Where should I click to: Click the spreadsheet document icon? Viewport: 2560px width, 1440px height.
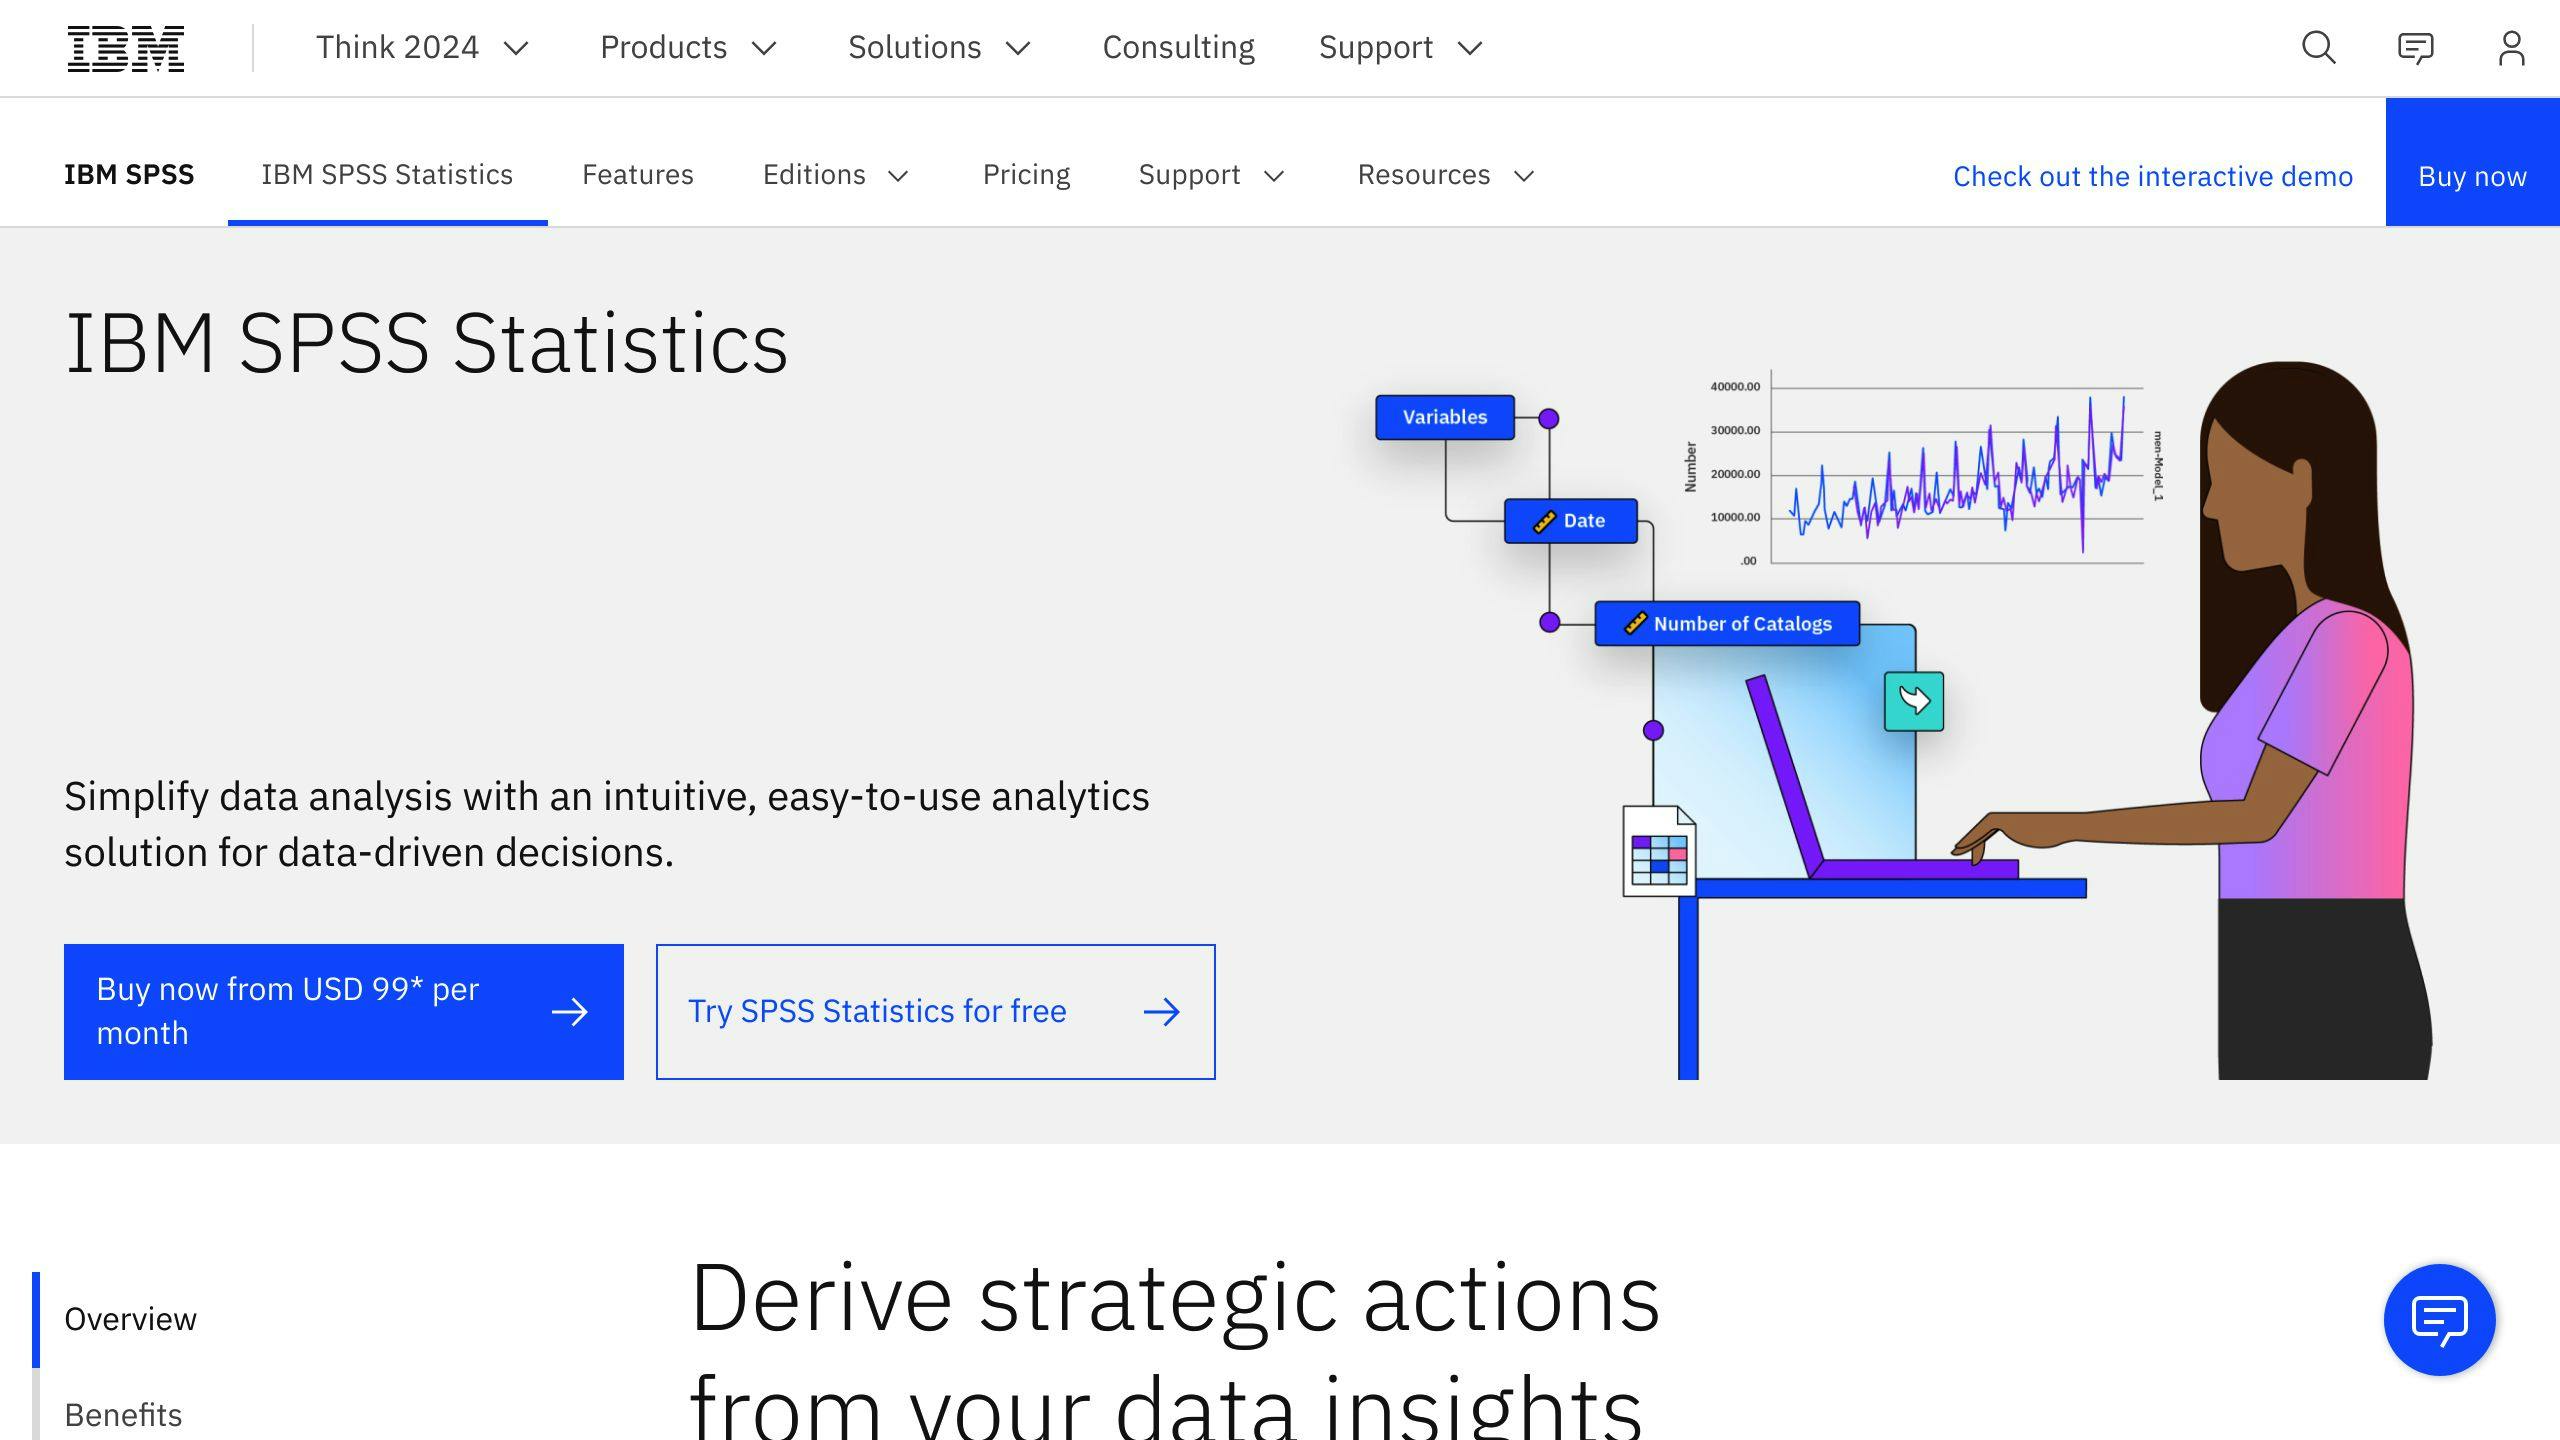coord(1659,851)
